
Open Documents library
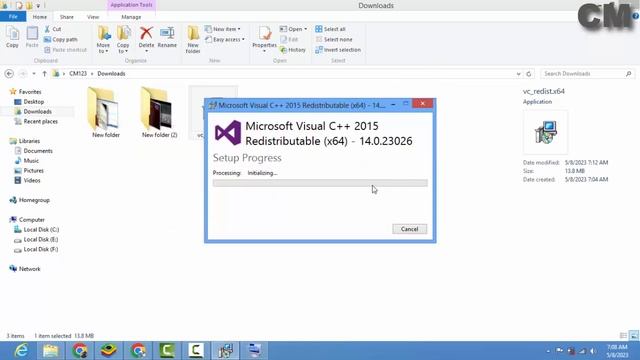pos(38,151)
